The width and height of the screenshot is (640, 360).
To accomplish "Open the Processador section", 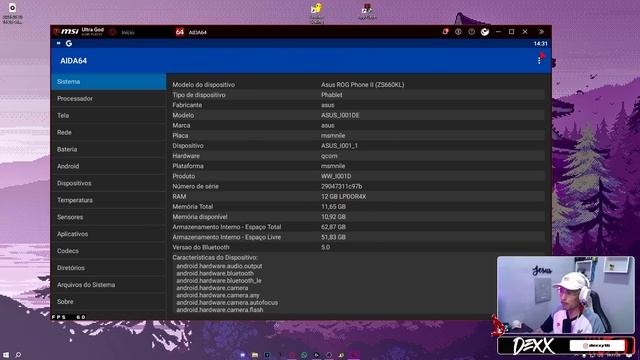I will click(x=108, y=98).
